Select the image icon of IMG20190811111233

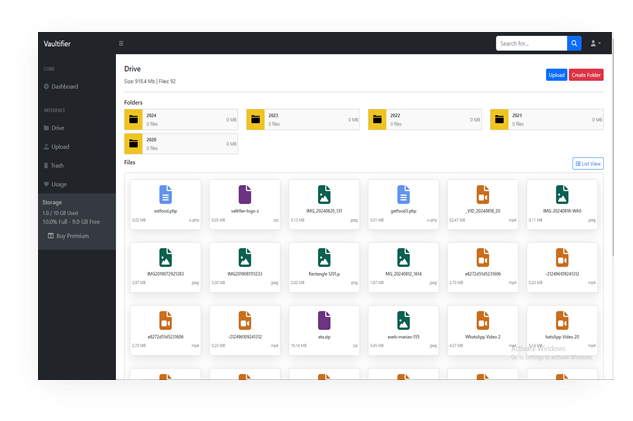245,258
